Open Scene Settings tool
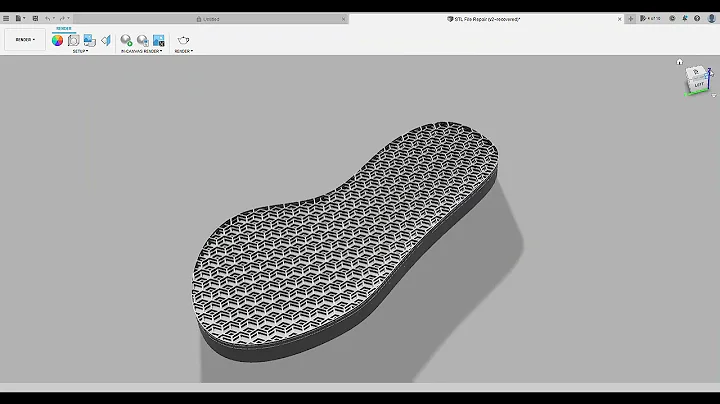Image resolution: width=720 pixels, height=404 pixels. click(73, 40)
